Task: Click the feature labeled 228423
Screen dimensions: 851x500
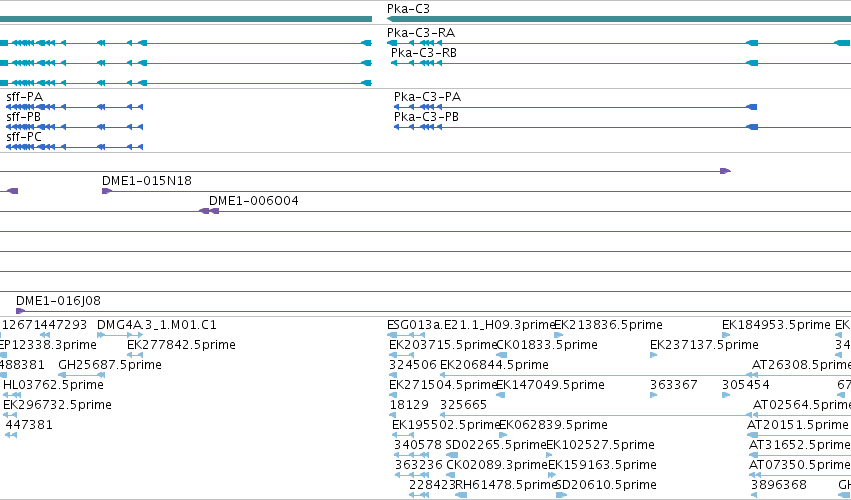Action: point(433,485)
